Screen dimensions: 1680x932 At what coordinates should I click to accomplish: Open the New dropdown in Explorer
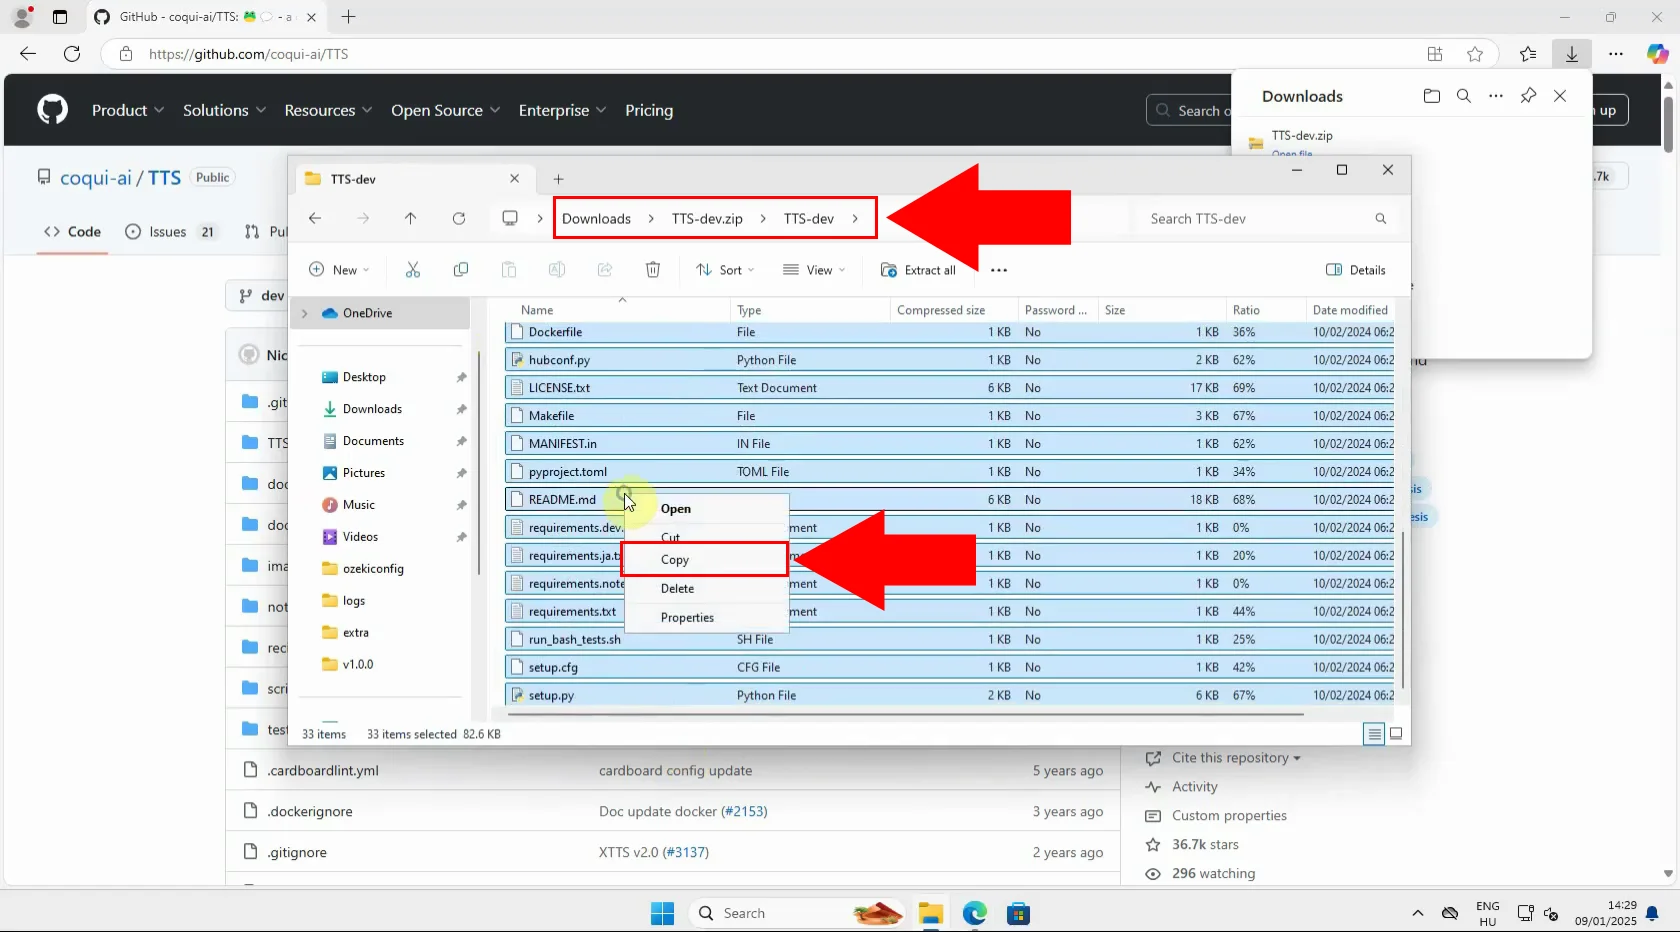[x=339, y=270]
